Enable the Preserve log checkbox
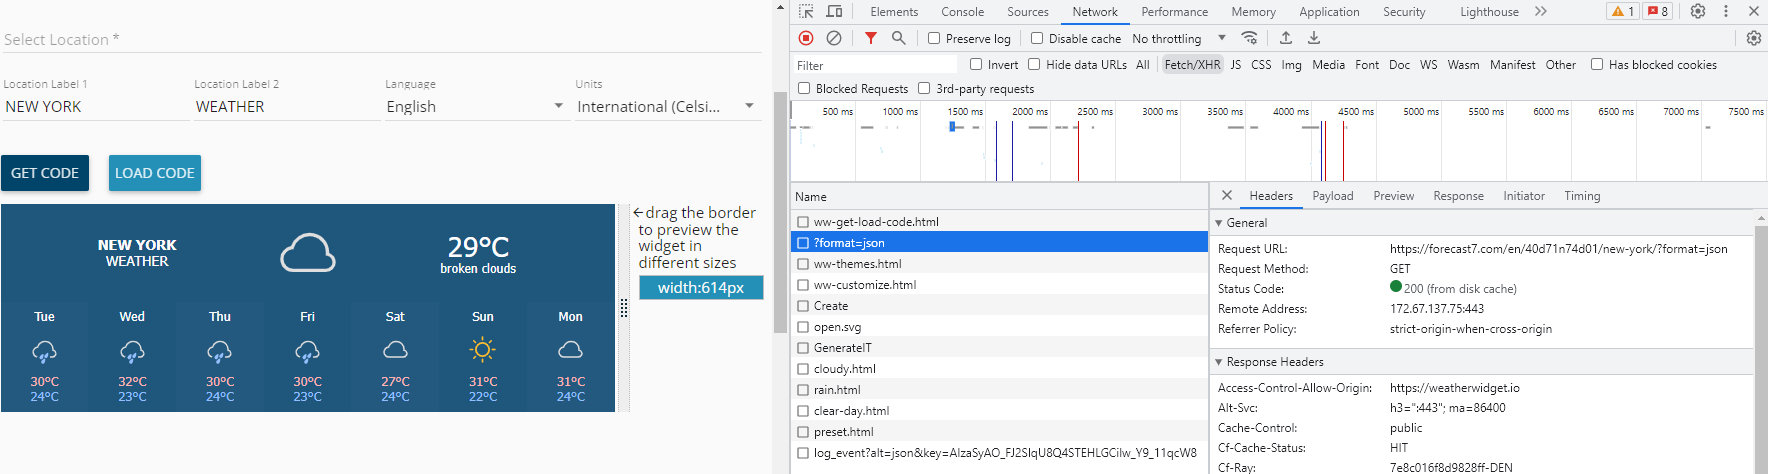 [934, 39]
